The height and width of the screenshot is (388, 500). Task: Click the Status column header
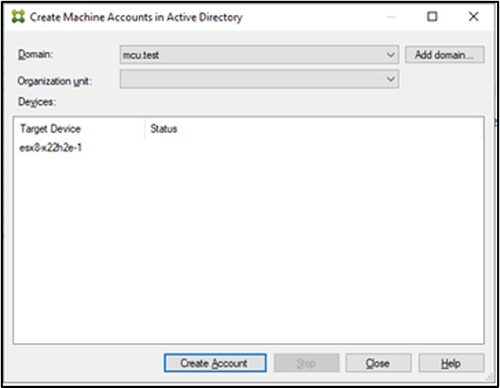click(163, 129)
